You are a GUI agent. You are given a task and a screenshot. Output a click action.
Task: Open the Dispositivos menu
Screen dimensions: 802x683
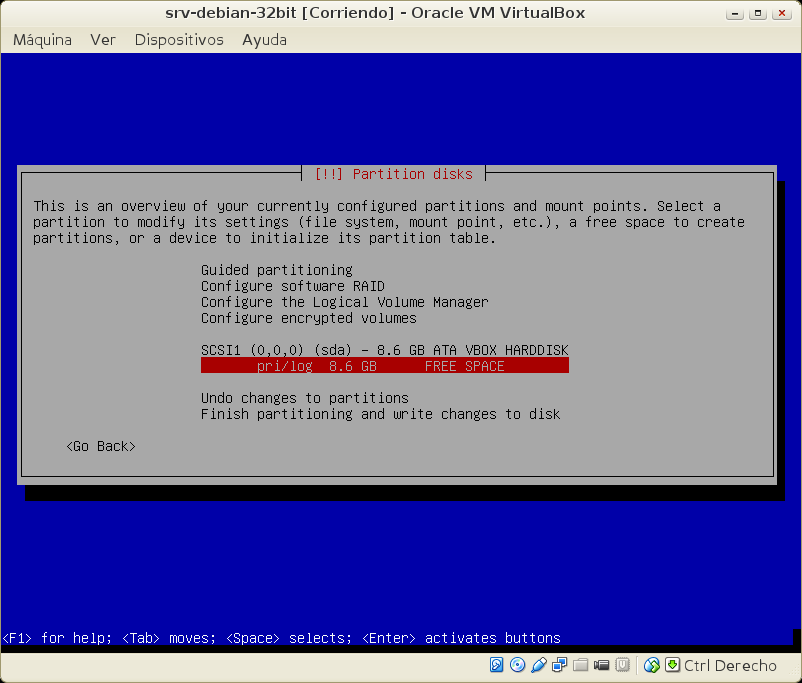179,40
